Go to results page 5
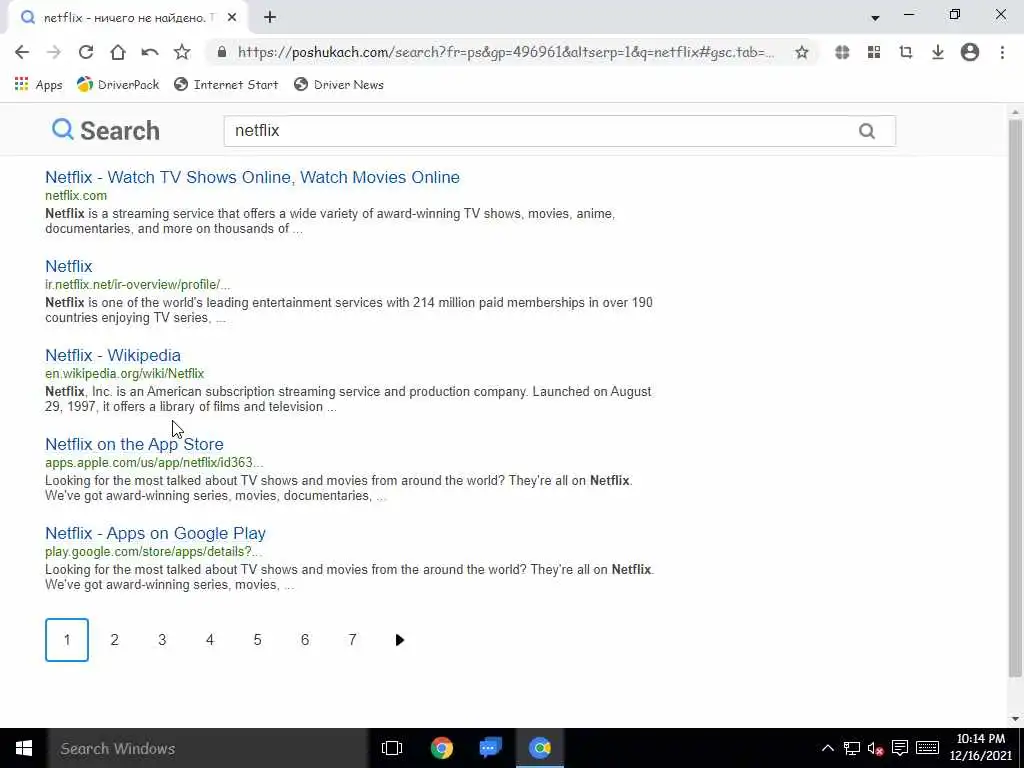 pyautogui.click(x=257, y=640)
